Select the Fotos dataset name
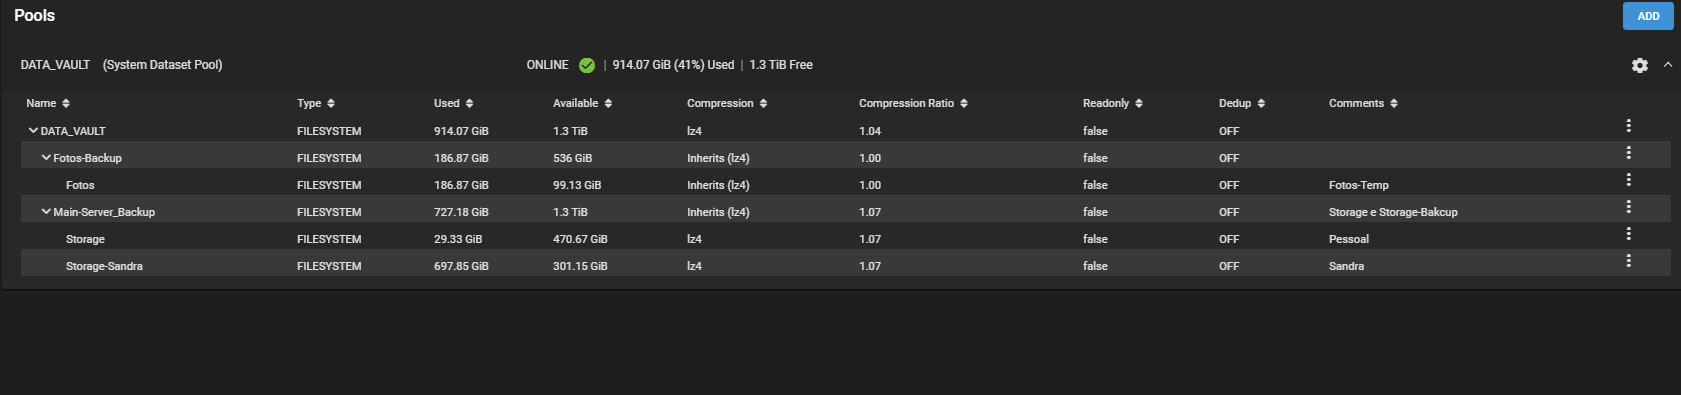This screenshot has width=1681, height=395. click(x=80, y=185)
